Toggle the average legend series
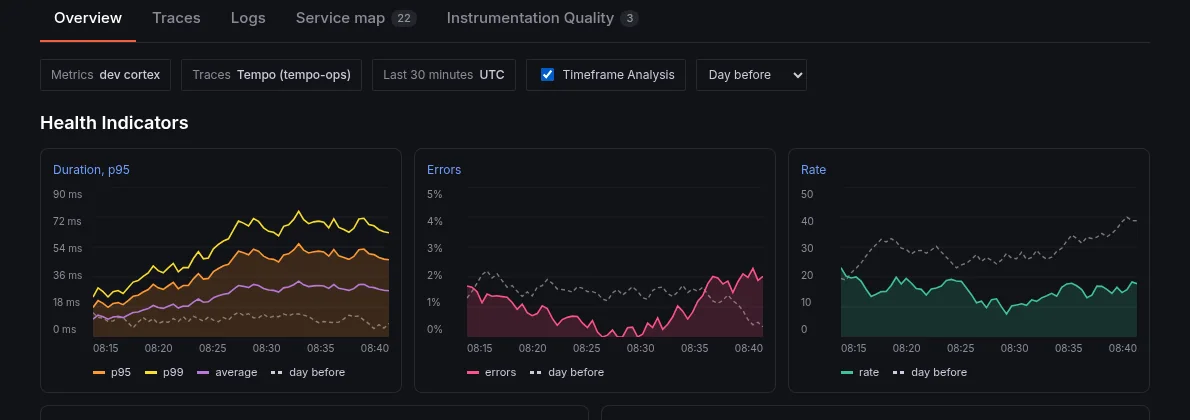Screen dimensions: 1190x420 click(x=227, y=372)
